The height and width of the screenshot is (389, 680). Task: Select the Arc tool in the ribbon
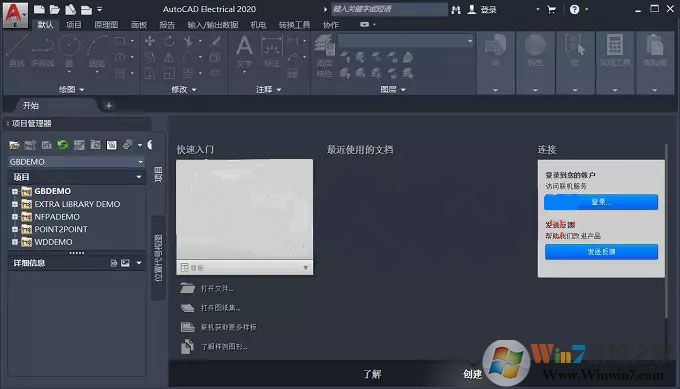[x=97, y=52]
